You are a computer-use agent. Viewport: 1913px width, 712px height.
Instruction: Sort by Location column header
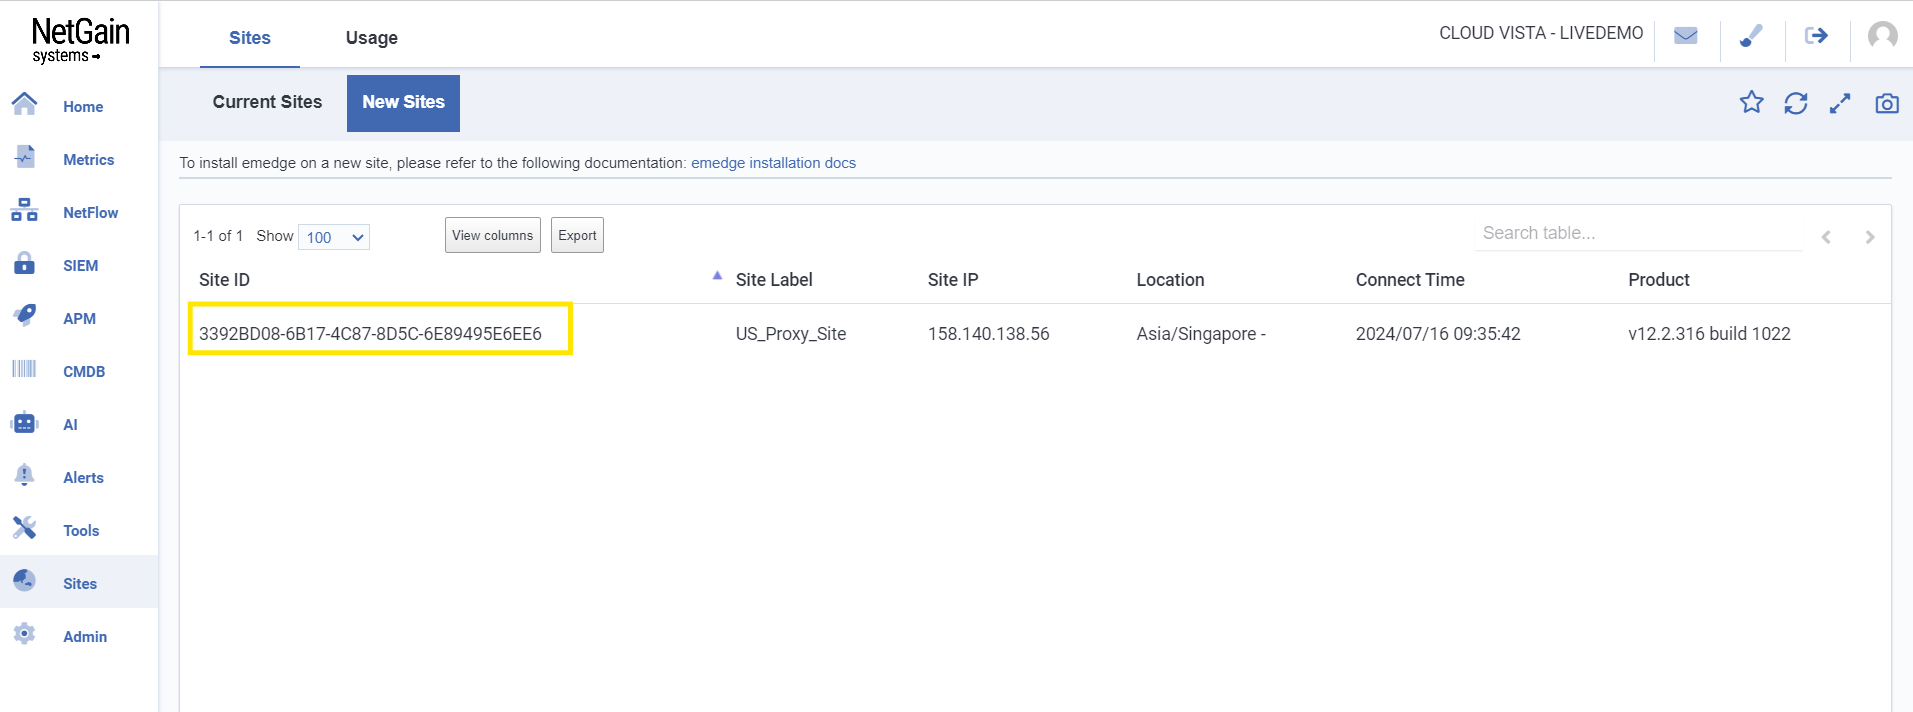(1170, 280)
